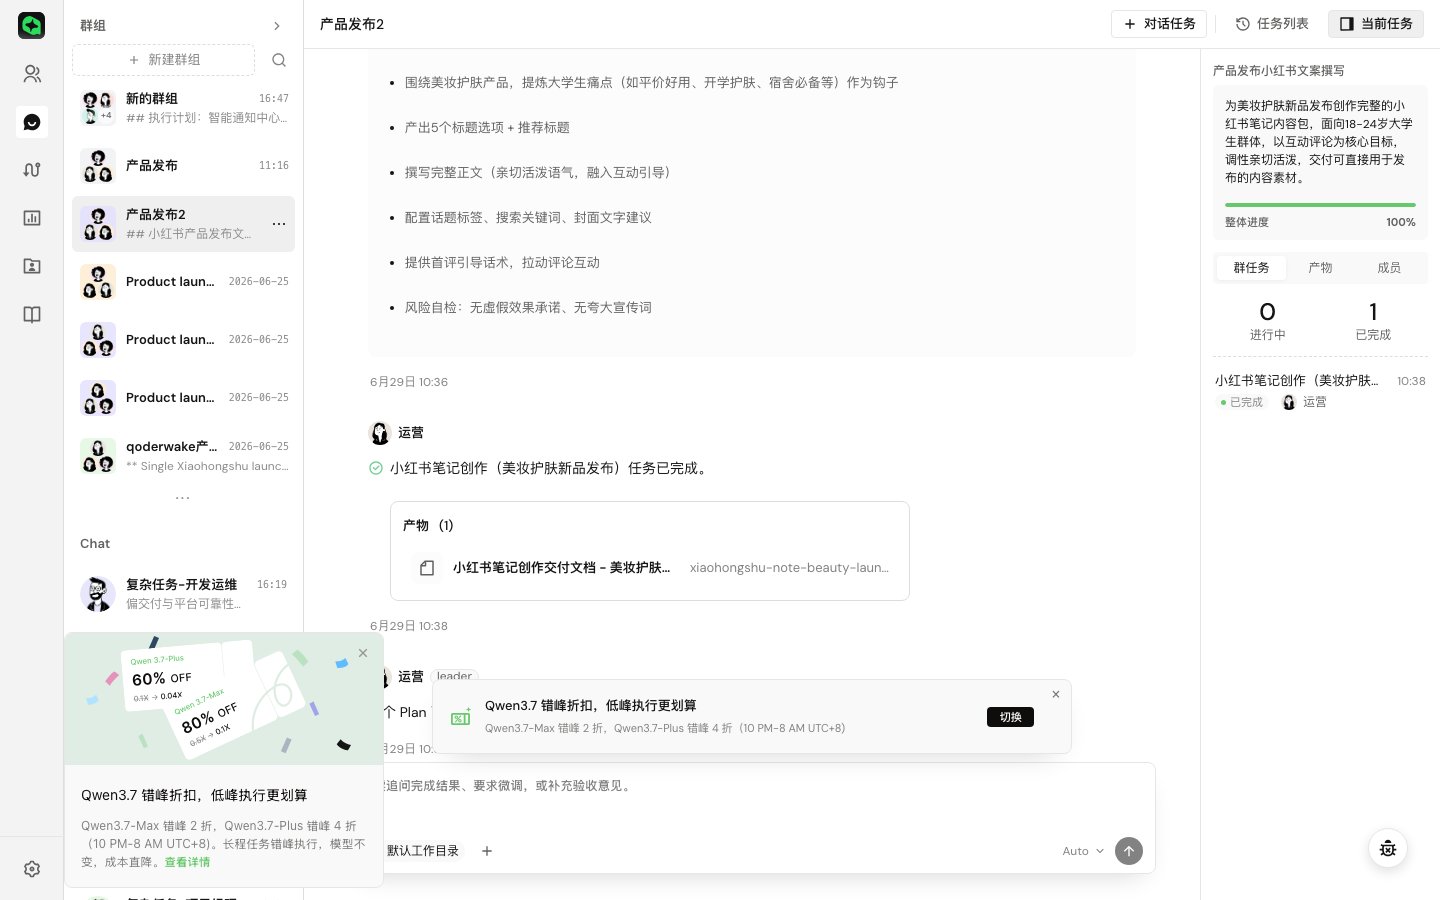The width and height of the screenshot is (1440, 900).
Task: Open the knowledge book sidebar icon
Action: point(32,315)
